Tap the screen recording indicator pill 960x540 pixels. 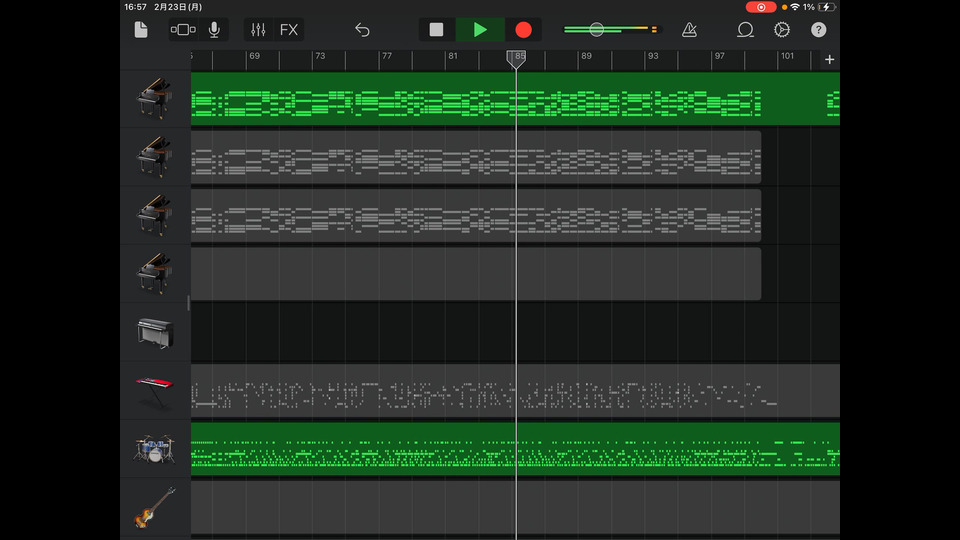coord(761,7)
